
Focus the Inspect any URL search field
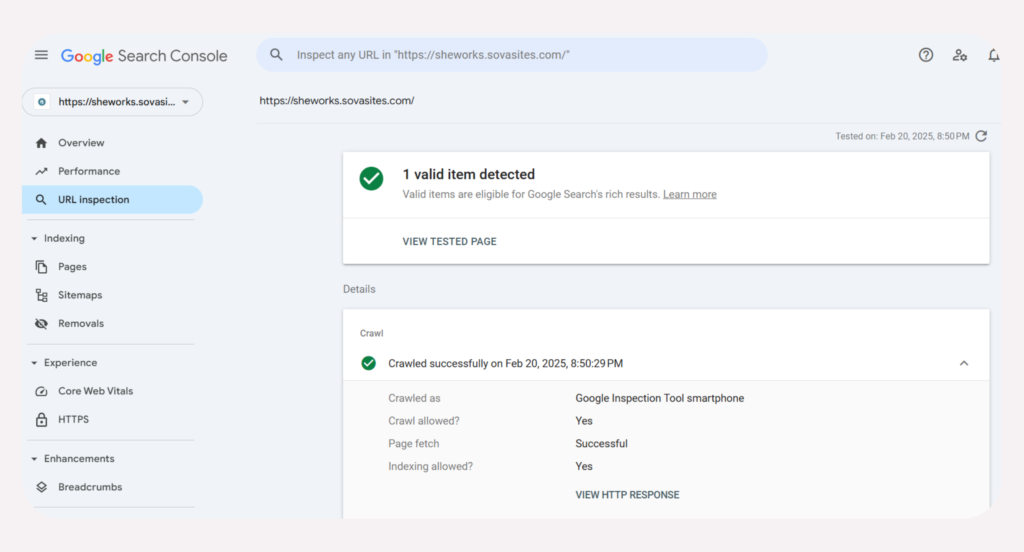(x=512, y=55)
